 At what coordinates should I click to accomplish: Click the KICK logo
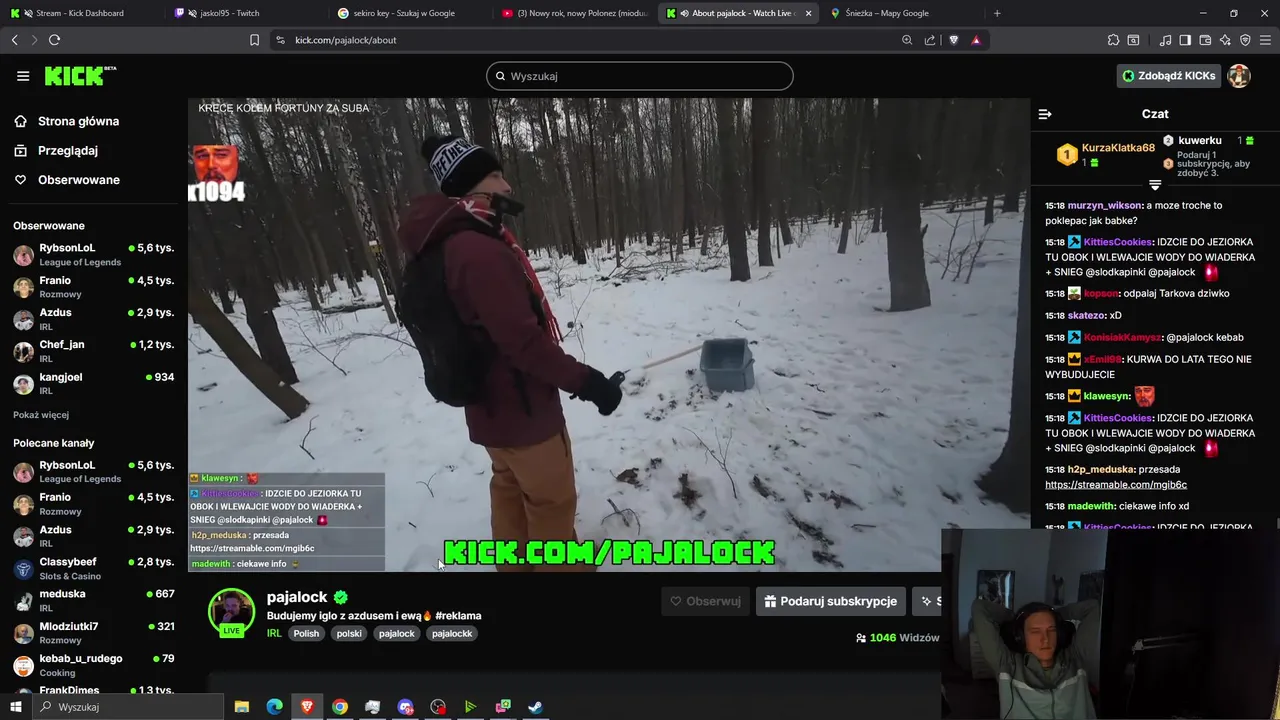click(x=80, y=76)
